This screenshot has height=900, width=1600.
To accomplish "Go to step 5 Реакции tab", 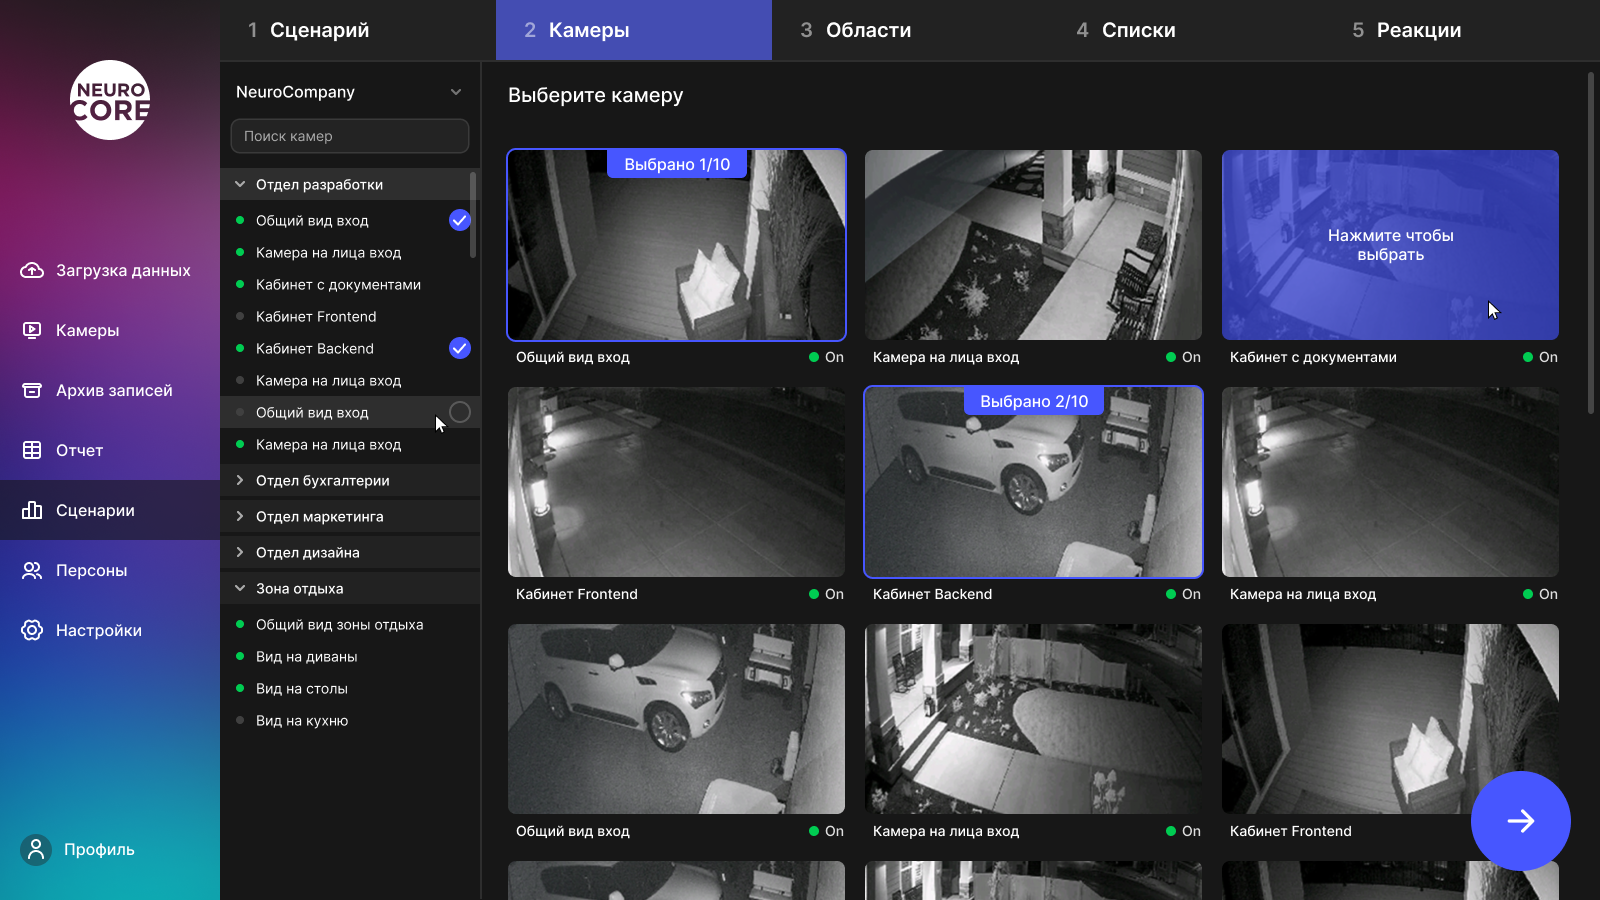I will tap(1462, 30).
